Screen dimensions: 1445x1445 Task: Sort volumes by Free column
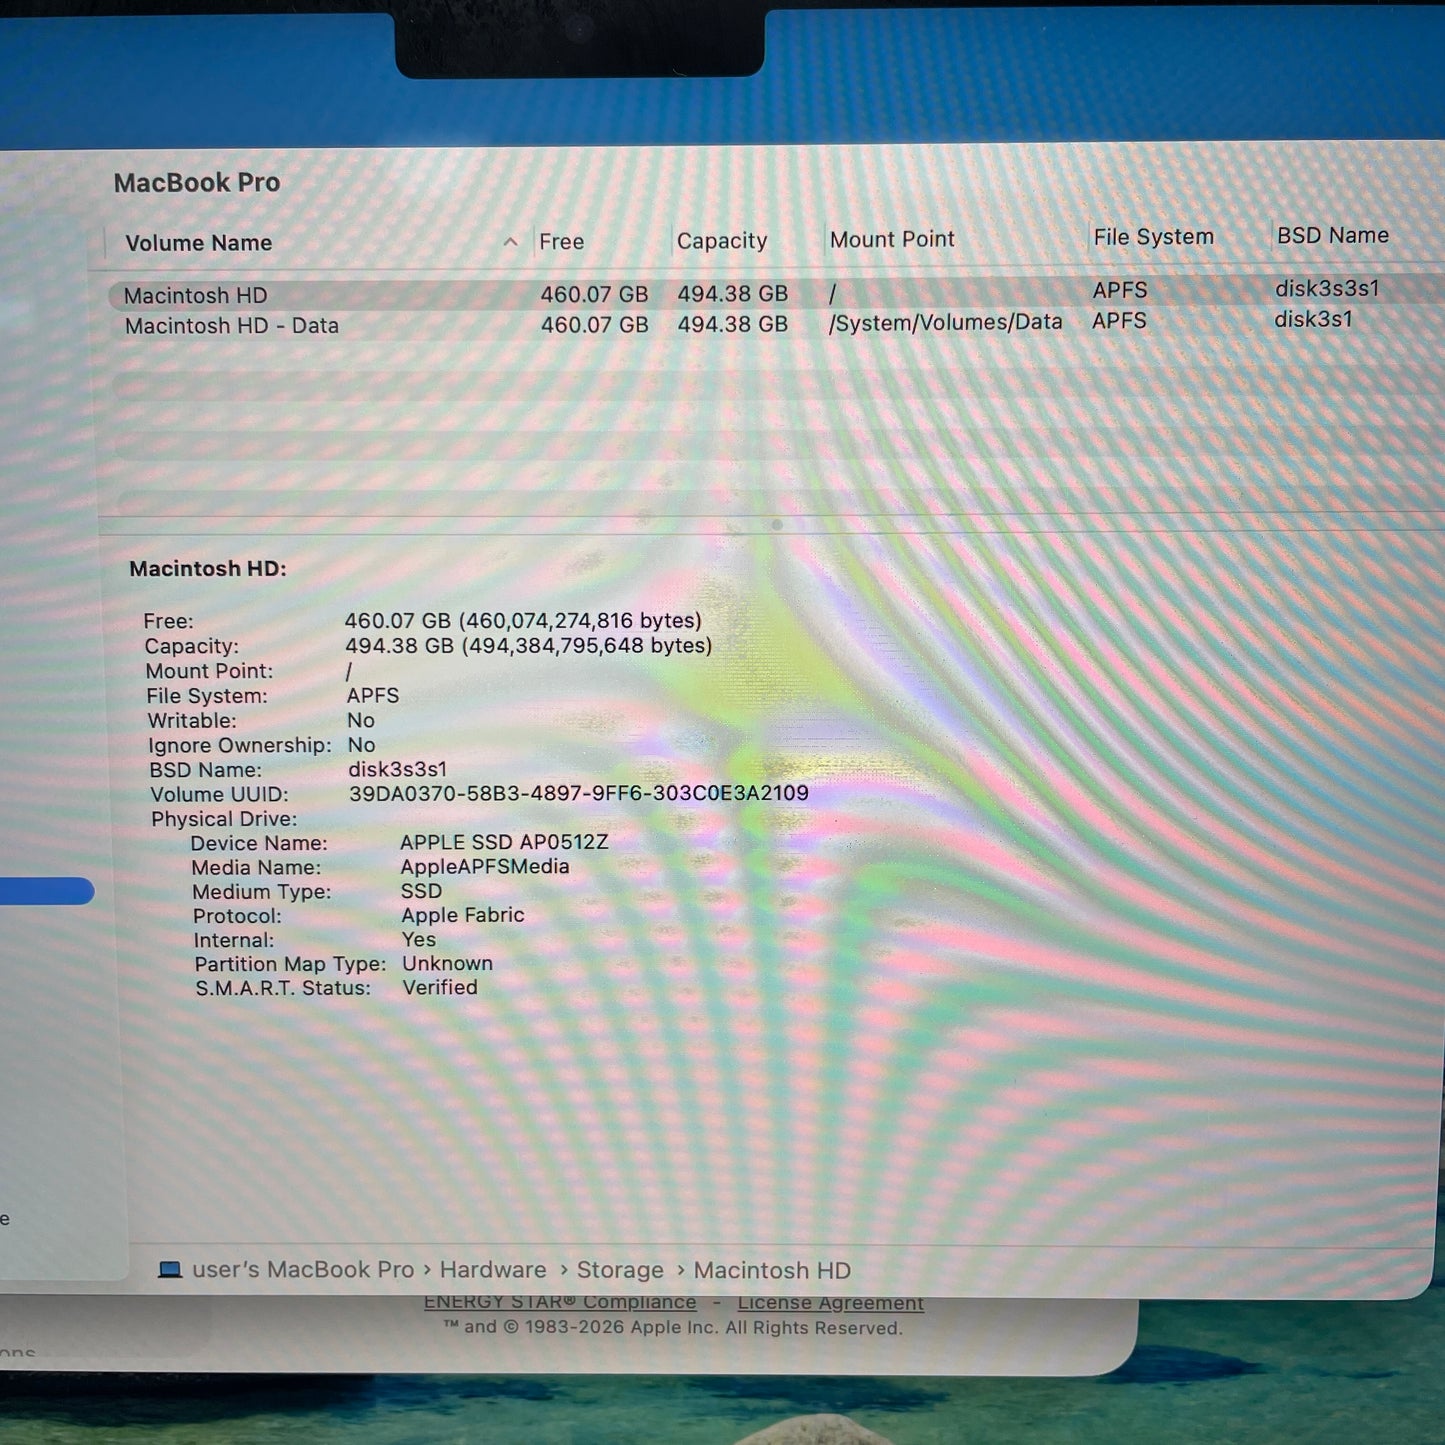pos(561,242)
